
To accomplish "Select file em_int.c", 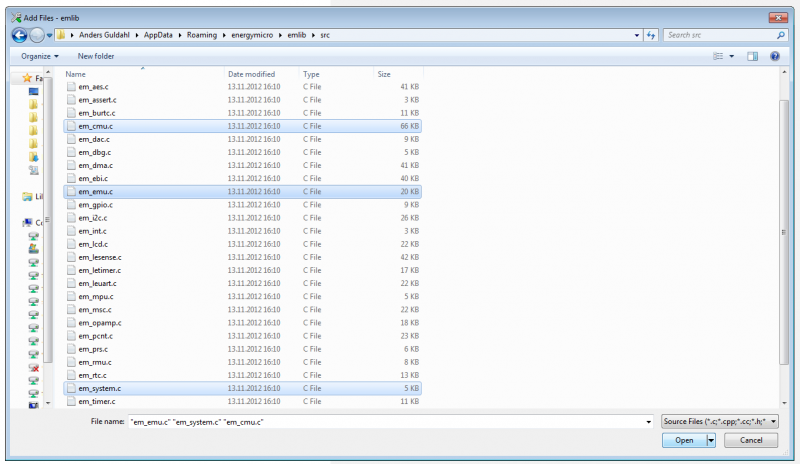I will coord(242,231).
